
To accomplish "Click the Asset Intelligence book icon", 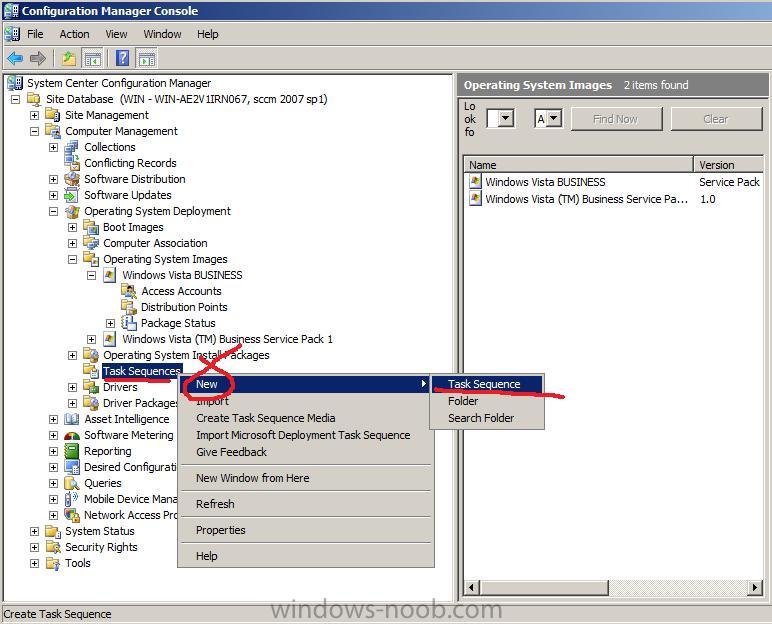I will pyautogui.click(x=72, y=419).
